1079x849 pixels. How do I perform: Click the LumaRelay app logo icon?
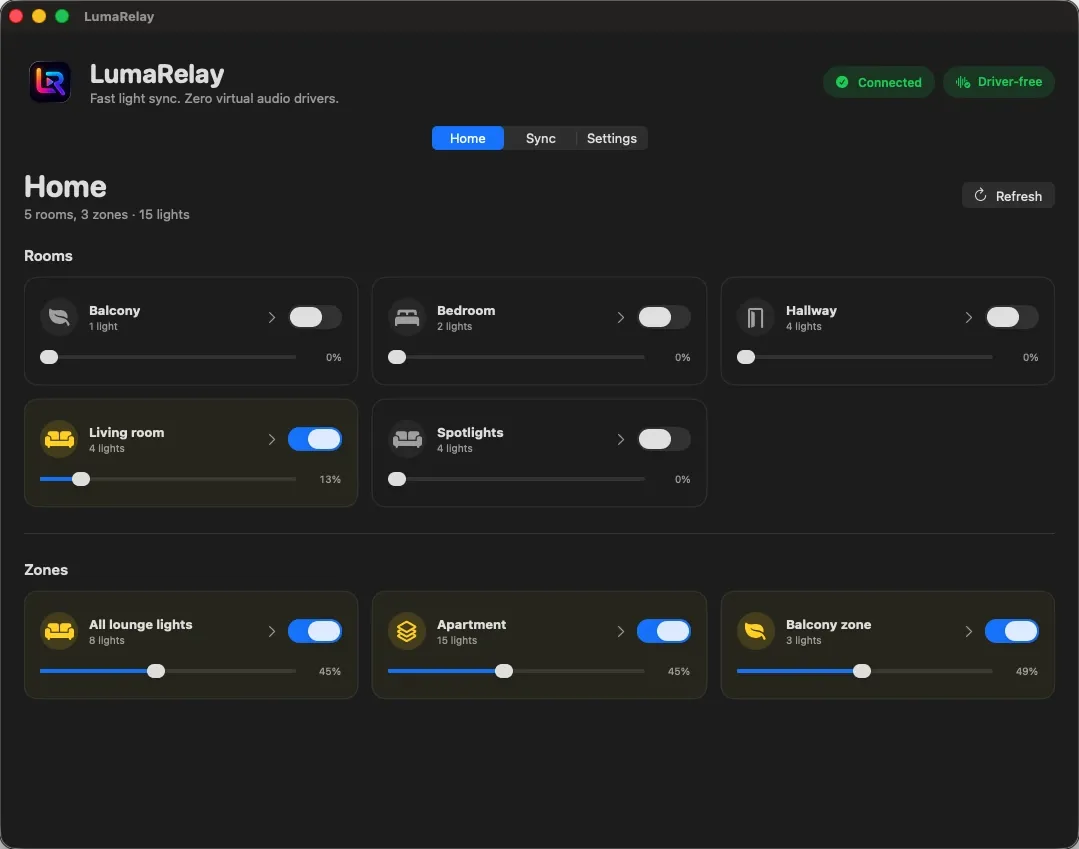point(50,82)
